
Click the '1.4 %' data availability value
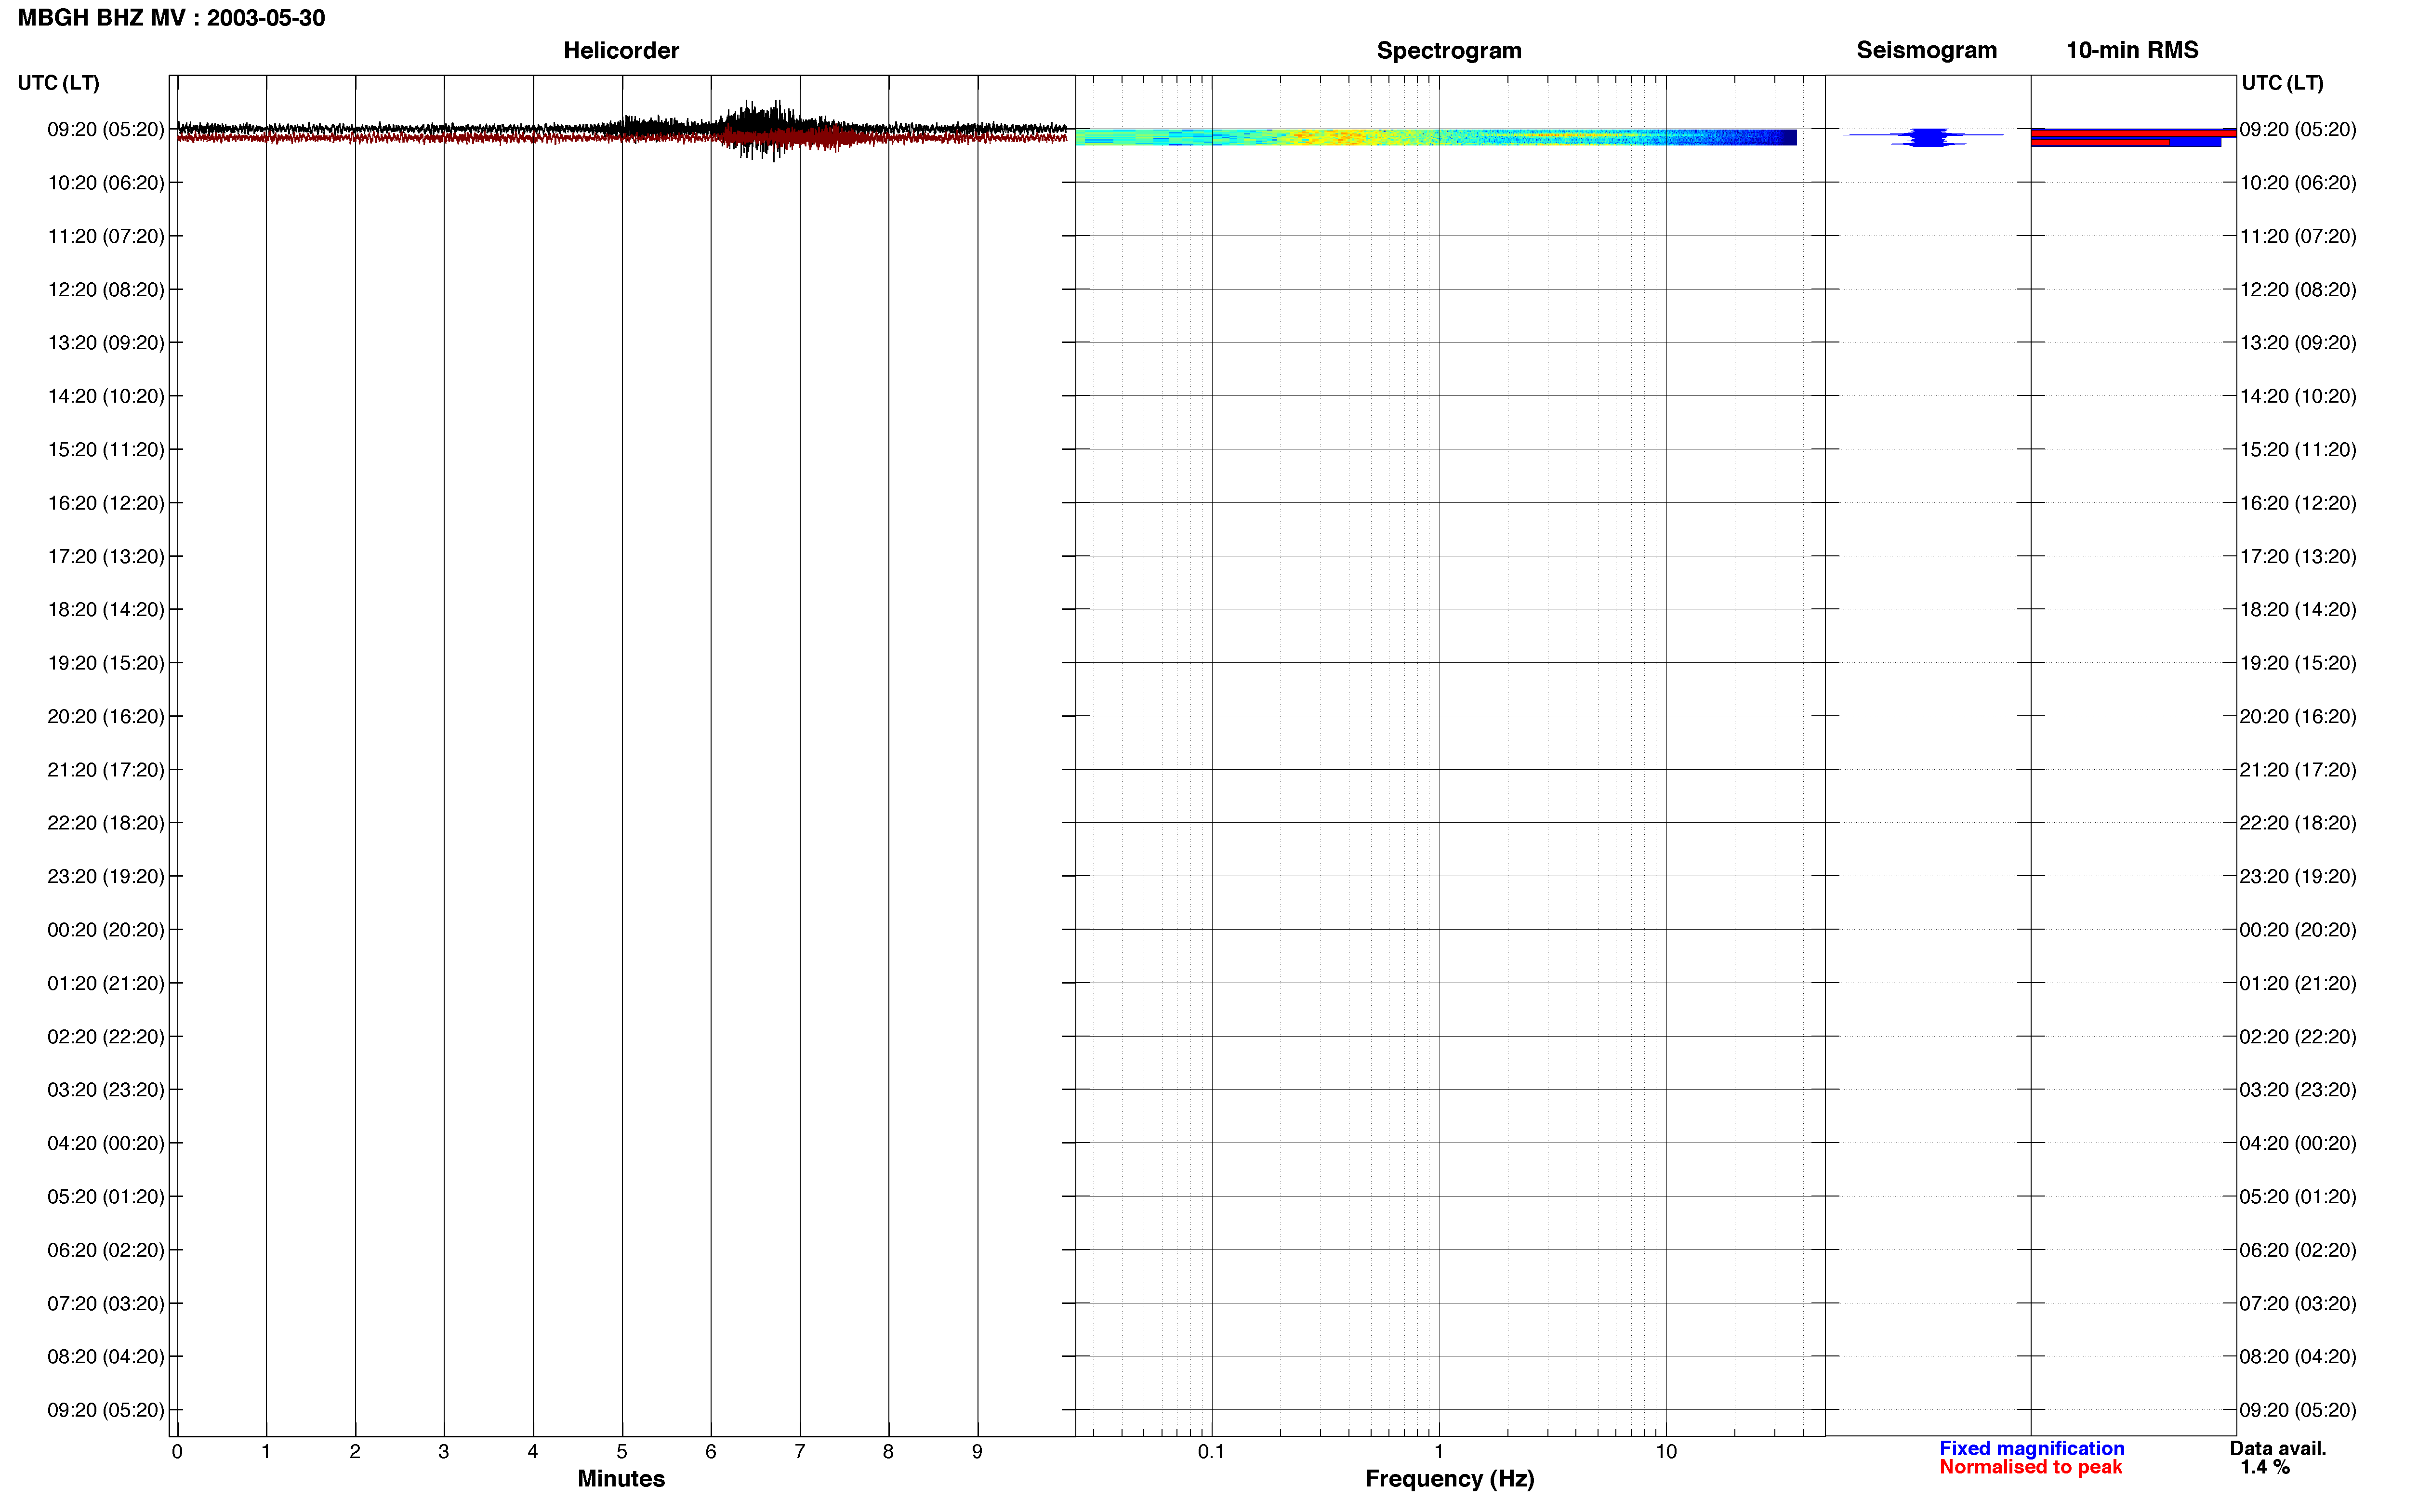(2265, 1467)
